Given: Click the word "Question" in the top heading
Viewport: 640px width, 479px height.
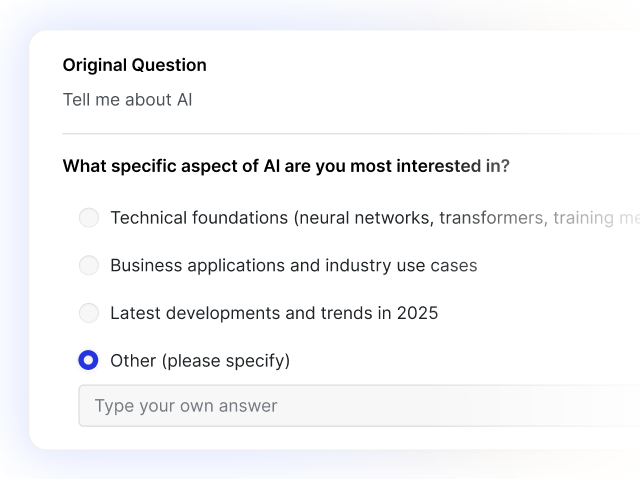Looking at the screenshot, I should click(x=169, y=65).
